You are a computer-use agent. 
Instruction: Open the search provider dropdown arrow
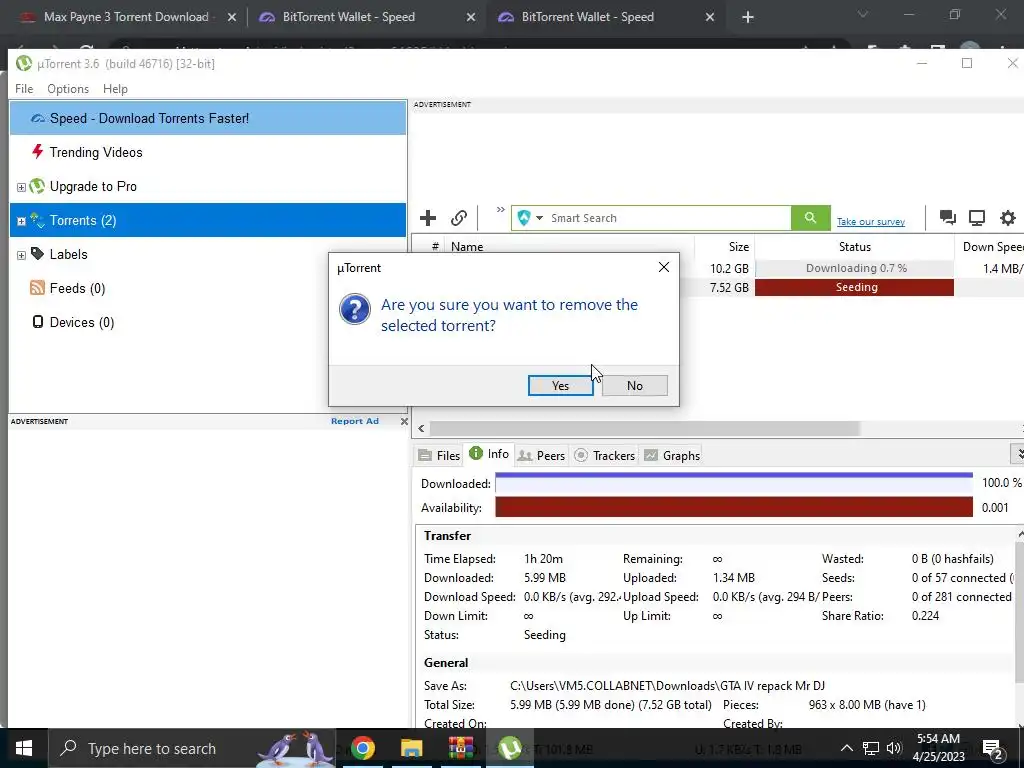(539, 218)
